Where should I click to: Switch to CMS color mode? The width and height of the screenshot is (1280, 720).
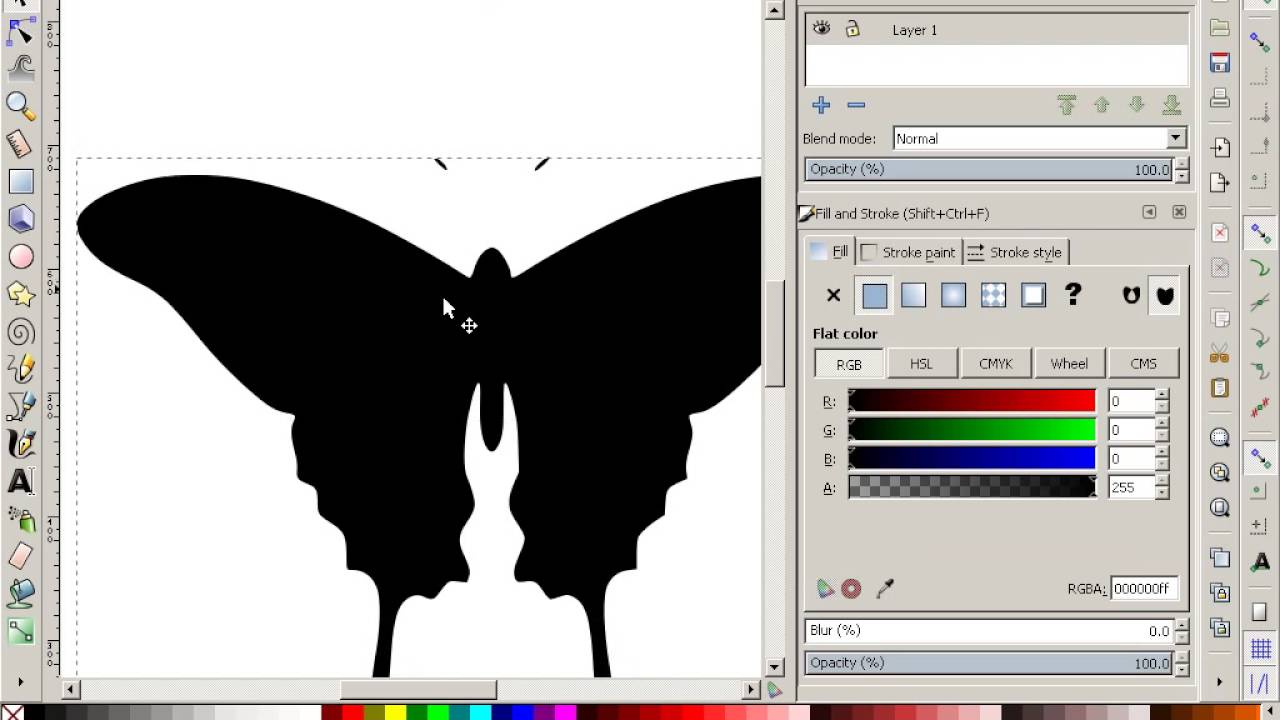1143,364
